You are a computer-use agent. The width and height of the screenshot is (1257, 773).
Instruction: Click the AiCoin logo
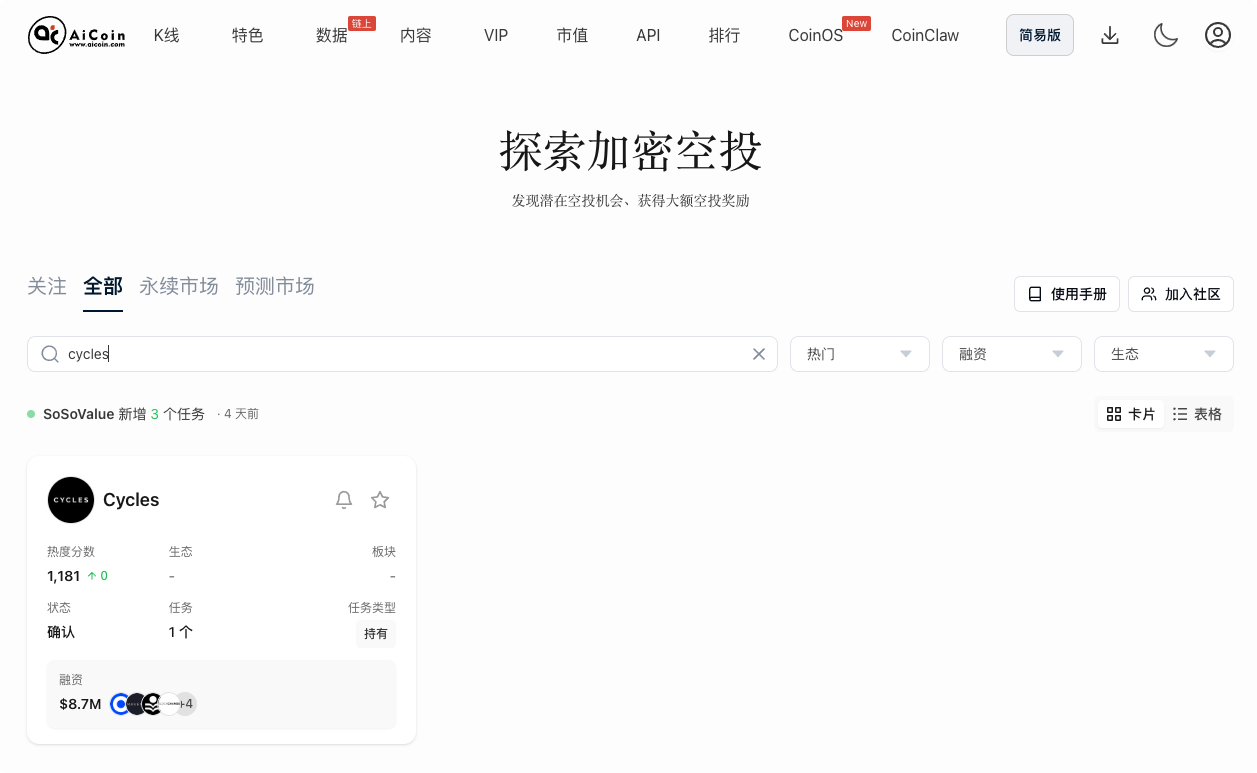click(x=77, y=35)
